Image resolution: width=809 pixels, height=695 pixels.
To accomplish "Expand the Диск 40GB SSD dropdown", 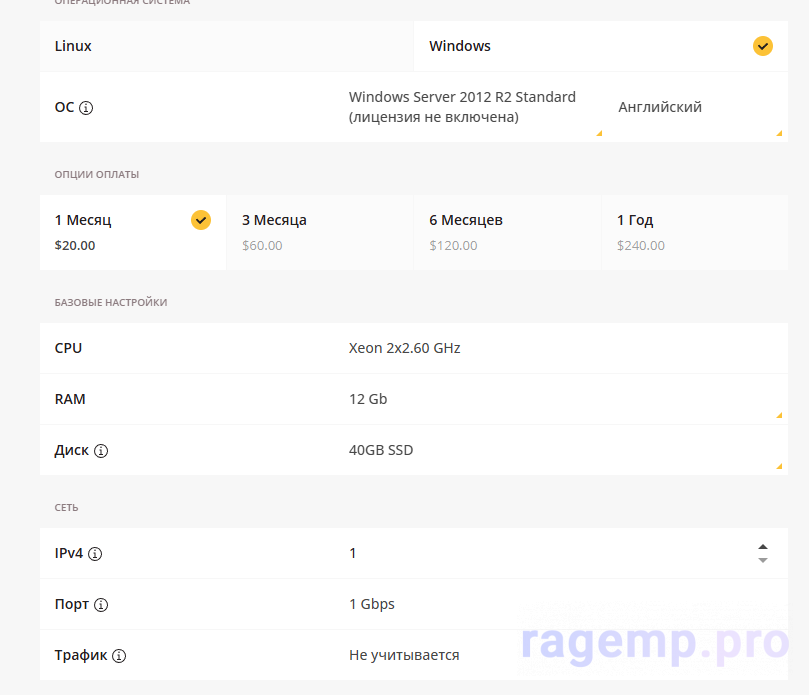I will point(560,451).
